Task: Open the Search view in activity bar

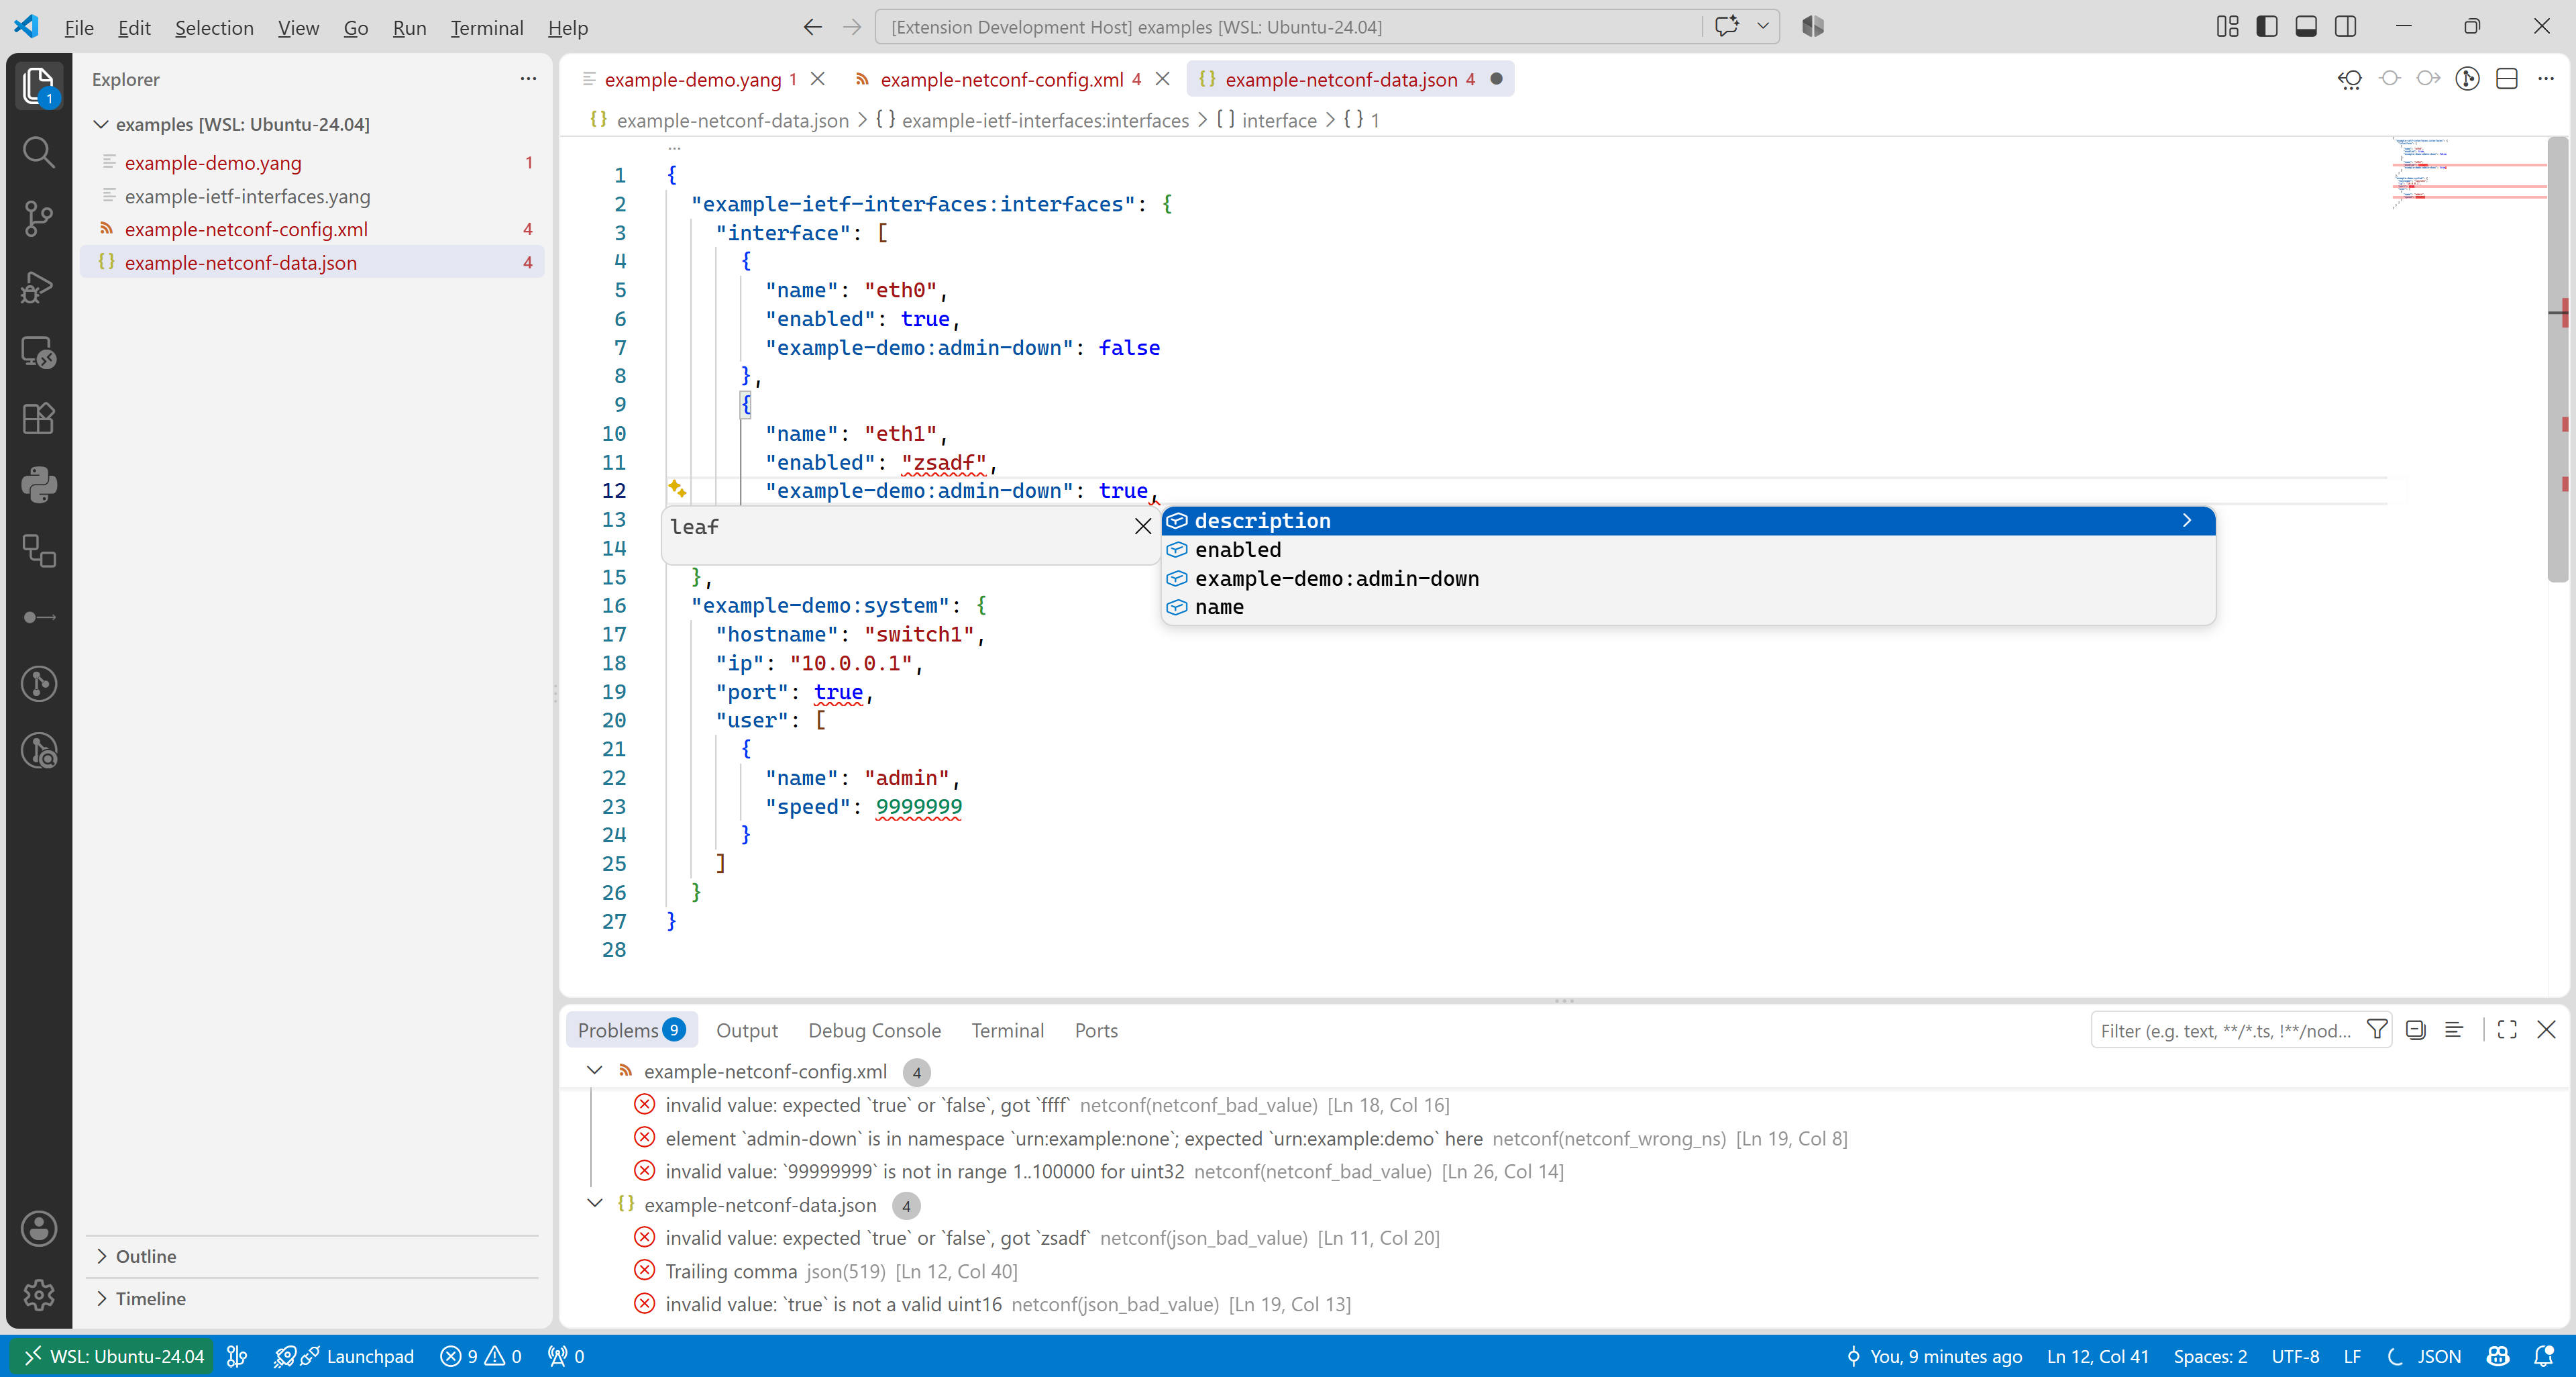Action: pyautogui.click(x=38, y=152)
